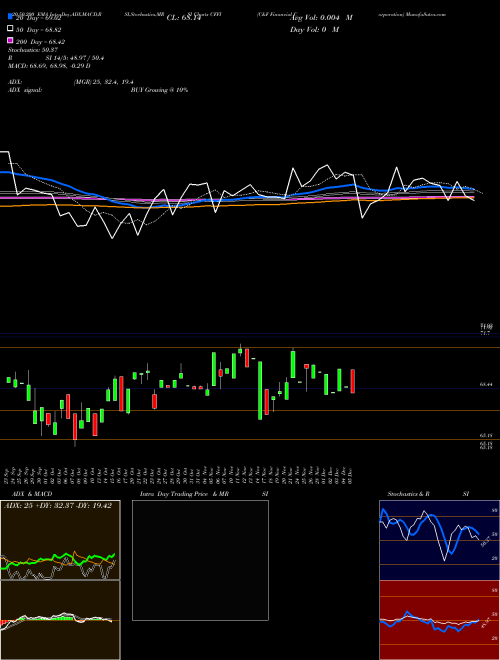The height and width of the screenshot is (660, 500).
Task: Open the empty Intra Day Trading Price chart panel
Action: [x=200, y=560]
